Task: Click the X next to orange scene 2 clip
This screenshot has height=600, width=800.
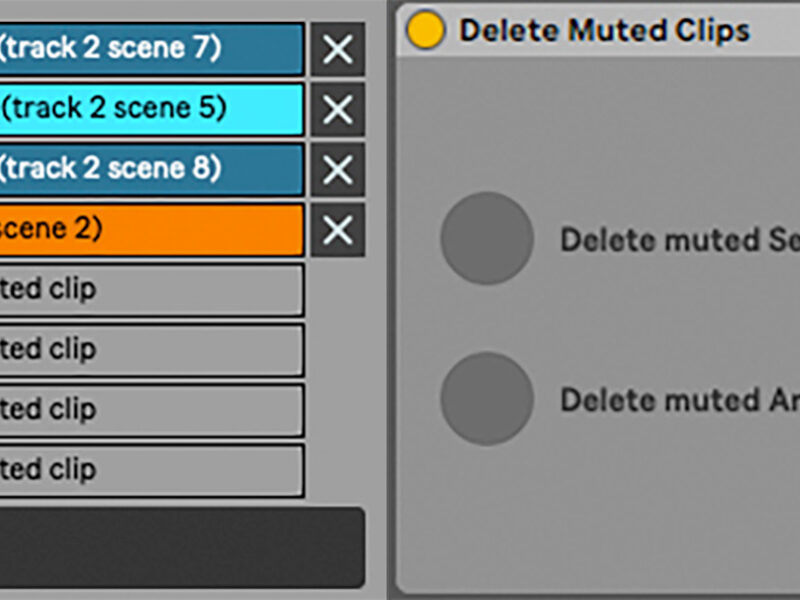Action: pyautogui.click(x=337, y=230)
